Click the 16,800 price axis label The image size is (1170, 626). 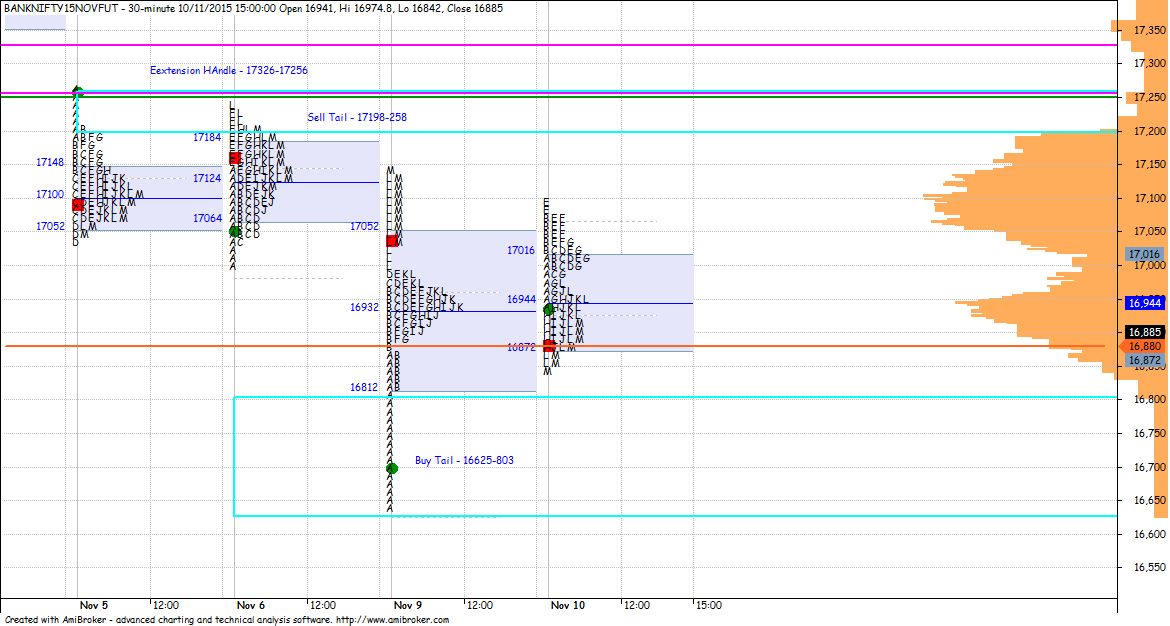point(1150,399)
